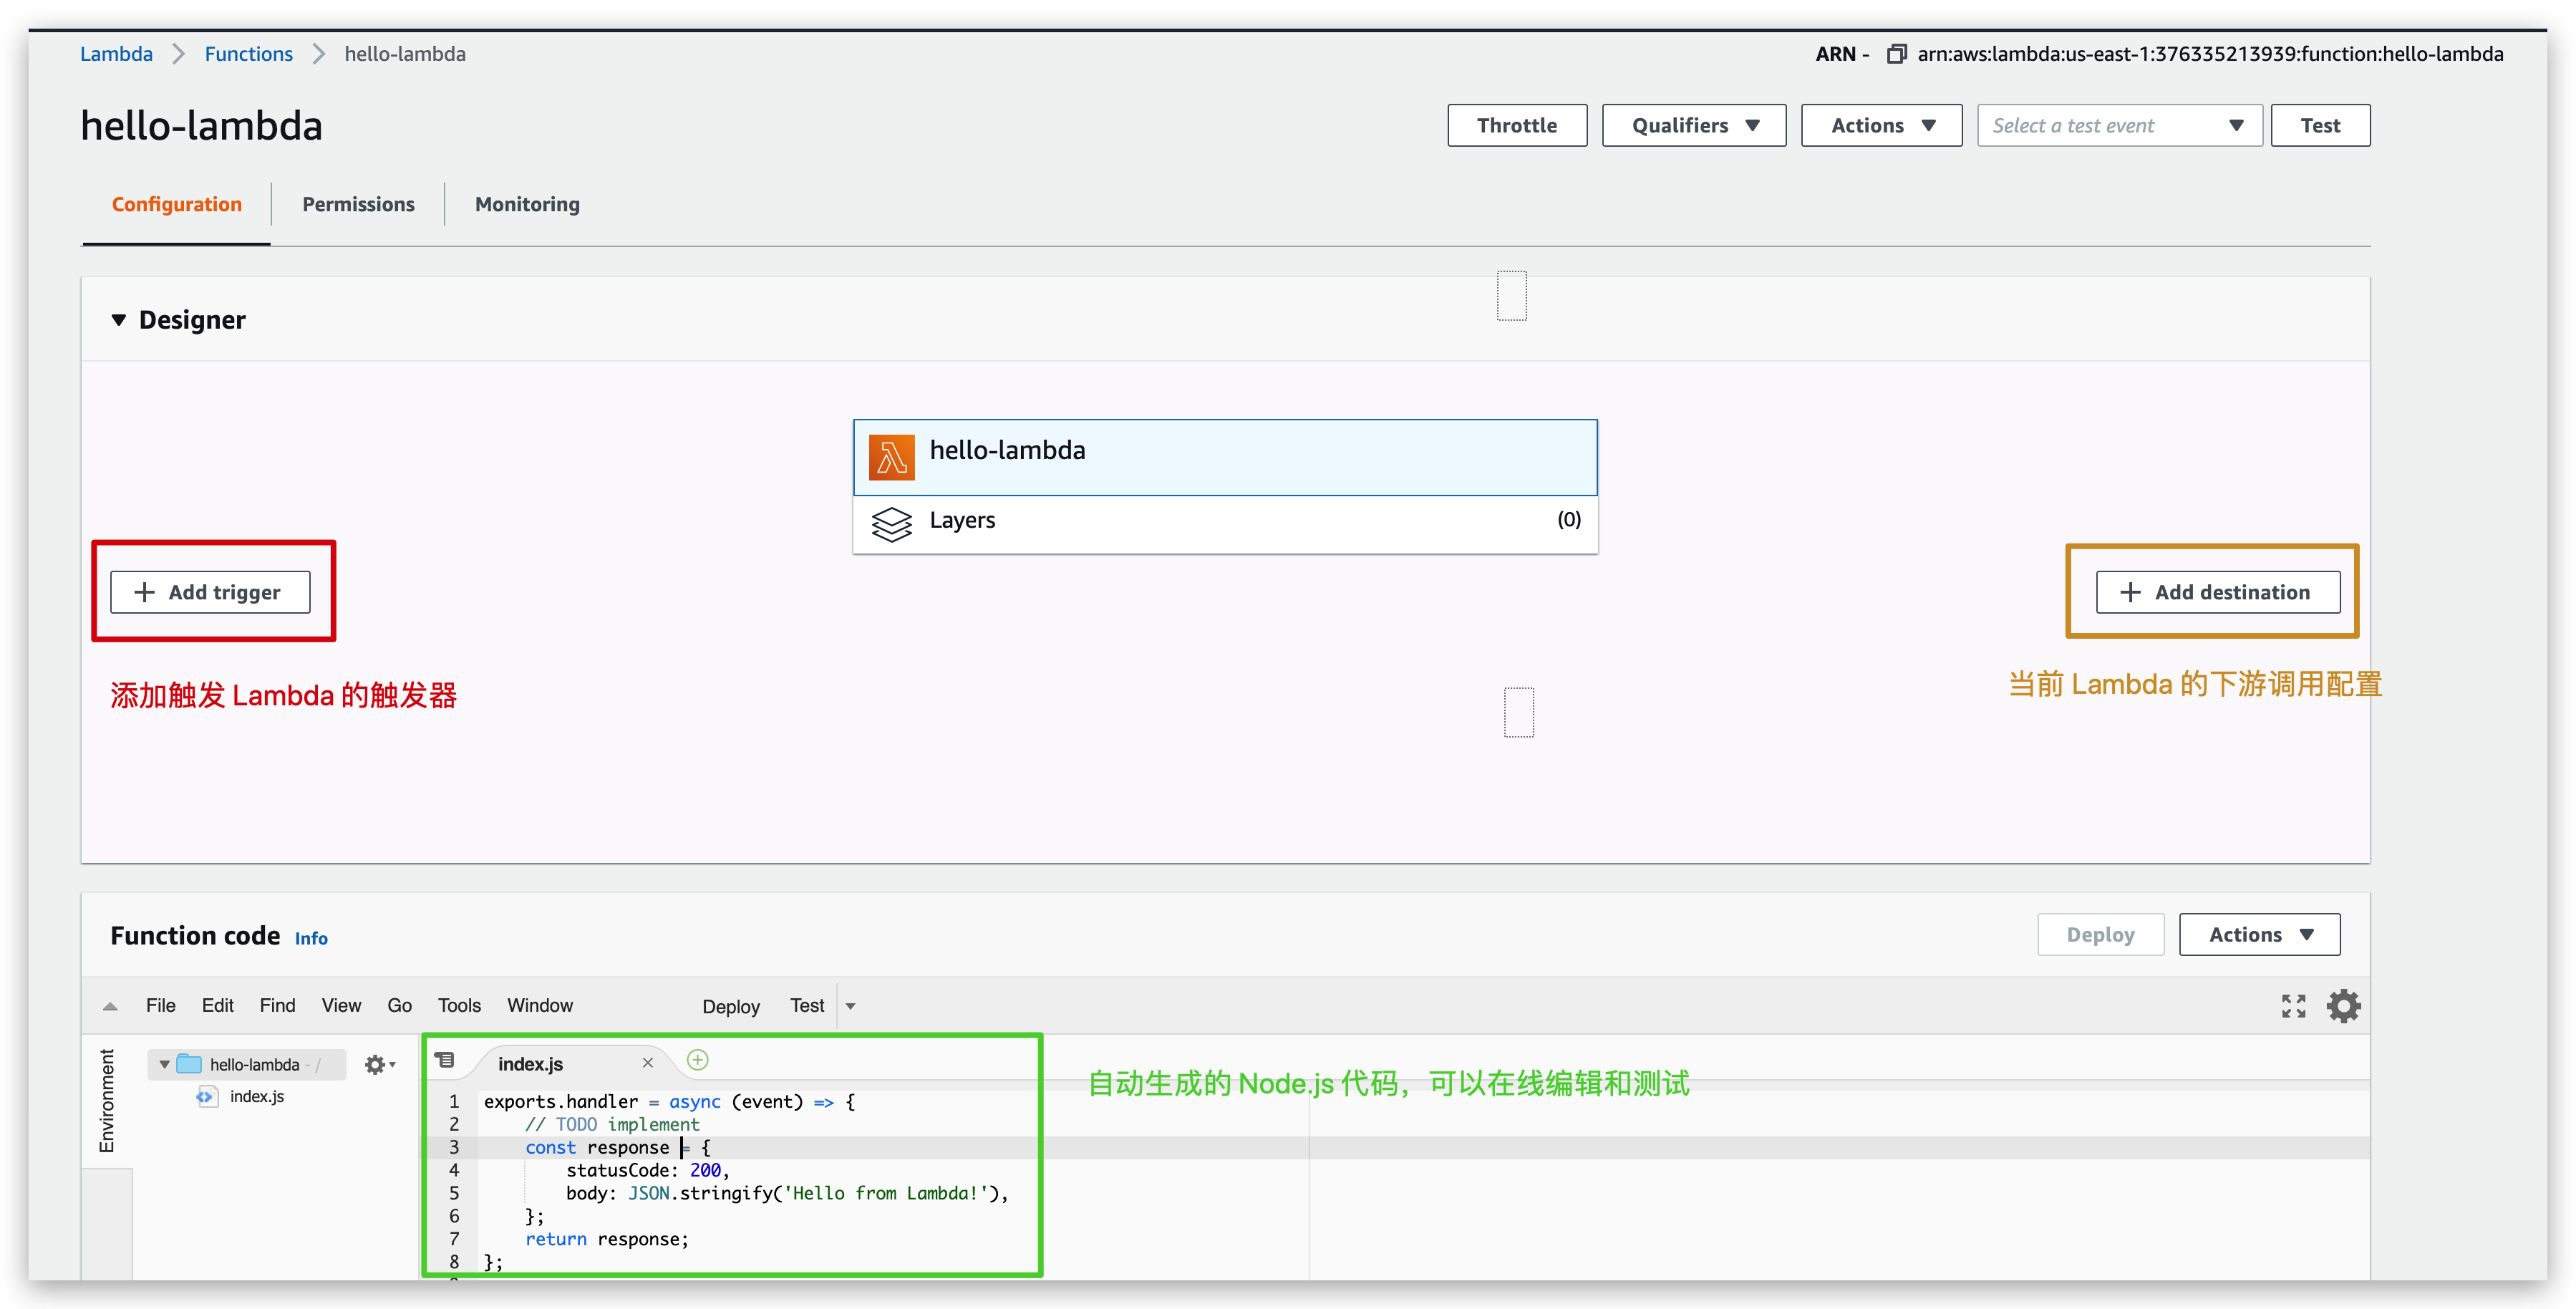
Task: Open the Edit menu in editor
Action: (x=217, y=1006)
